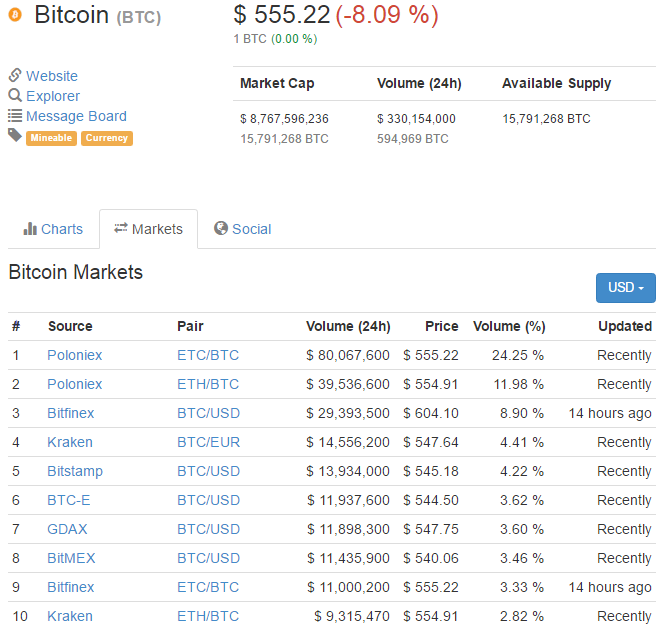Open the BTC/EUR pair on Kraken
The height and width of the screenshot is (625, 669).
(208, 442)
